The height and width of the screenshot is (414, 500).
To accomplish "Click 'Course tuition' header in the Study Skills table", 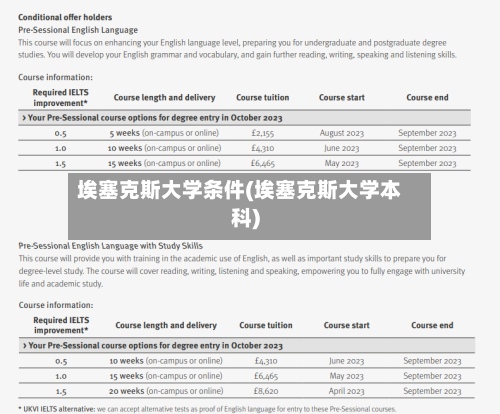I will point(266,325).
